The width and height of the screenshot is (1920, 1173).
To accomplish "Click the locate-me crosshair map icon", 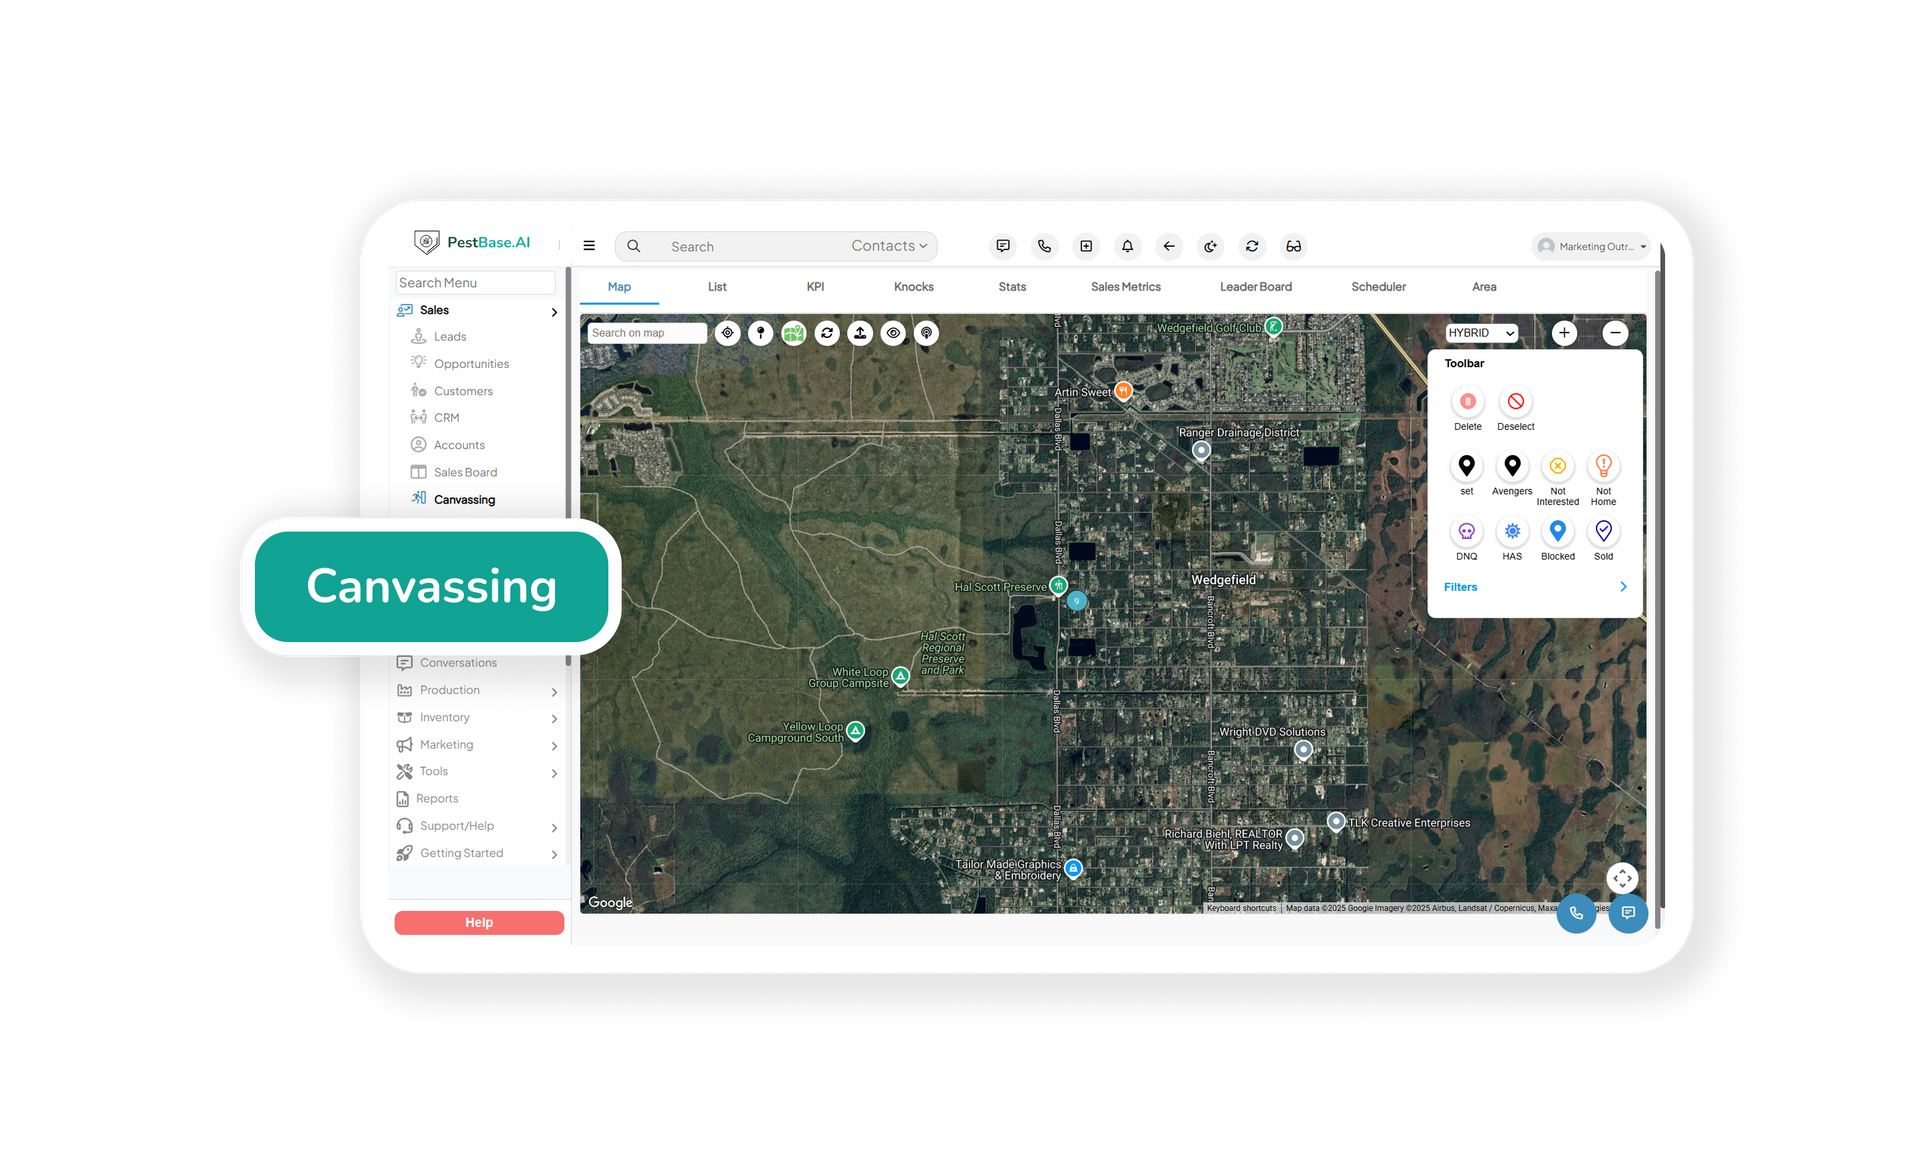I will pos(728,333).
